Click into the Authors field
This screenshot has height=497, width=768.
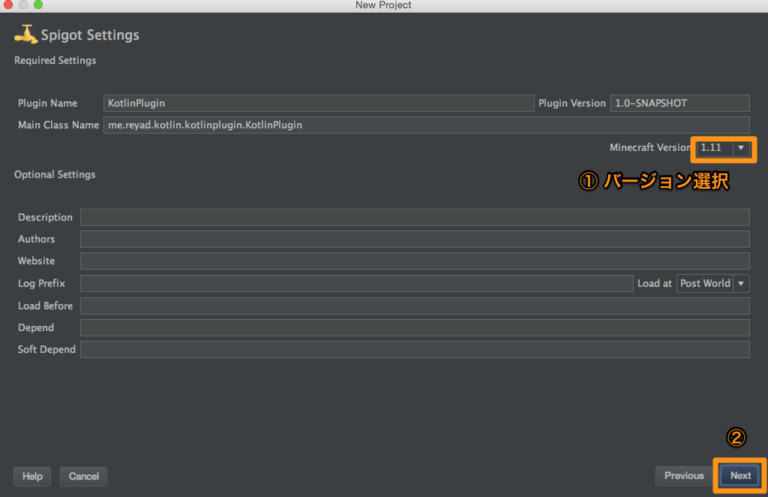coord(415,239)
